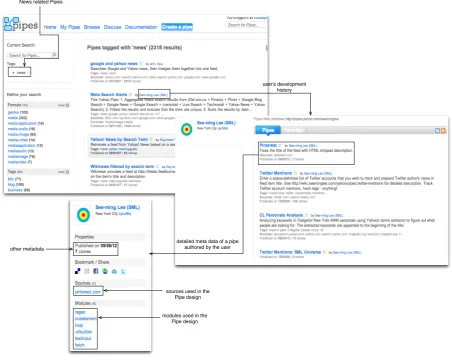Click the 'loop' module link
The image size is (452, 360).
79,325
